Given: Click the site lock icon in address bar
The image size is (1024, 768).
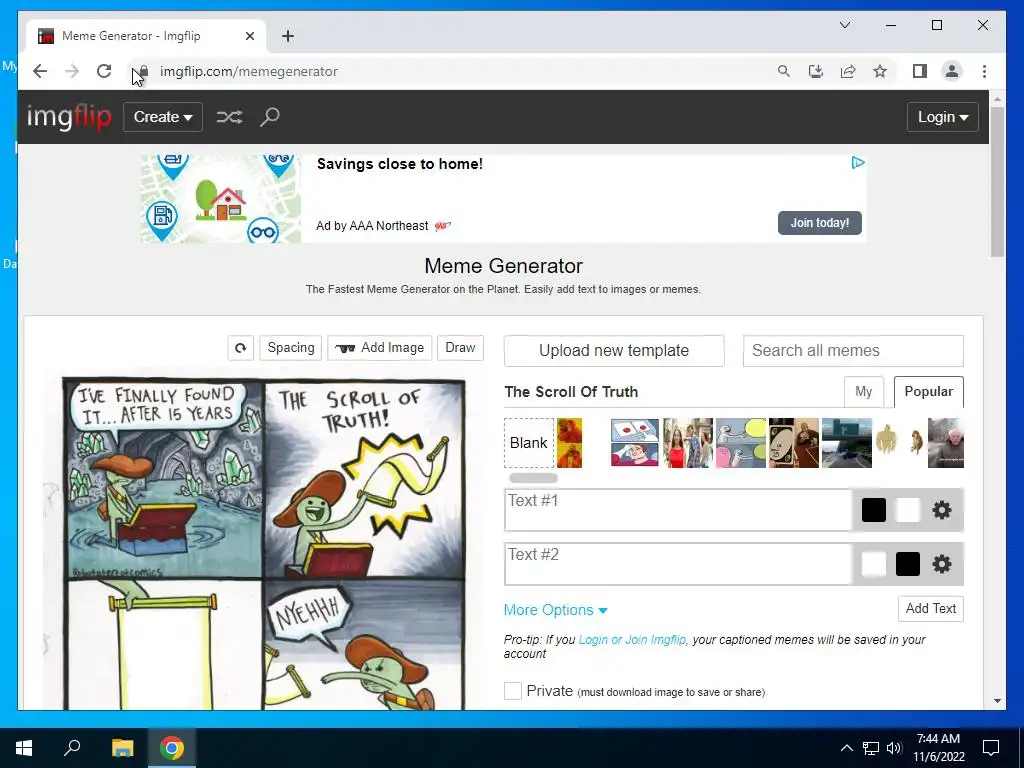Looking at the screenshot, I should tap(144, 71).
